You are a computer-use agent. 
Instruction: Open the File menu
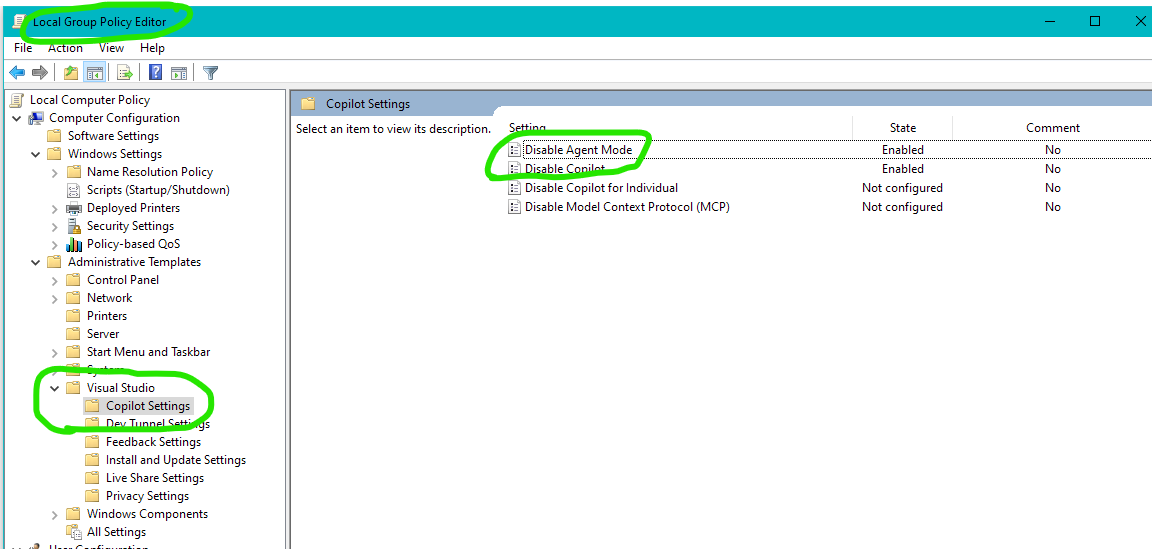(x=23, y=48)
